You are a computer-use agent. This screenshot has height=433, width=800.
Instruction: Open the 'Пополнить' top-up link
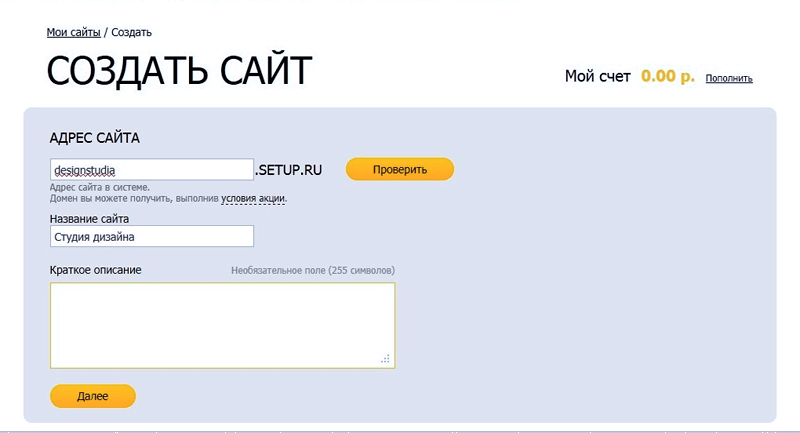coord(729,78)
